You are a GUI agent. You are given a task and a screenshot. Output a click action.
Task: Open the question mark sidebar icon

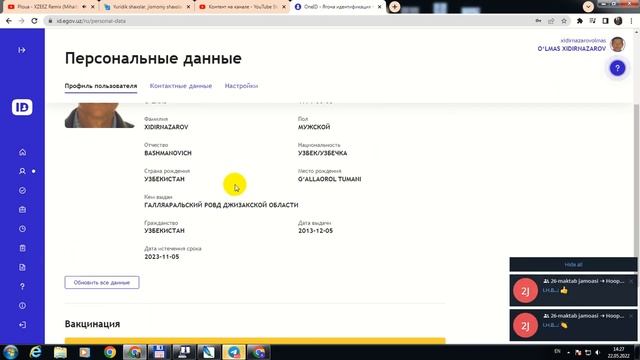pos(22,287)
